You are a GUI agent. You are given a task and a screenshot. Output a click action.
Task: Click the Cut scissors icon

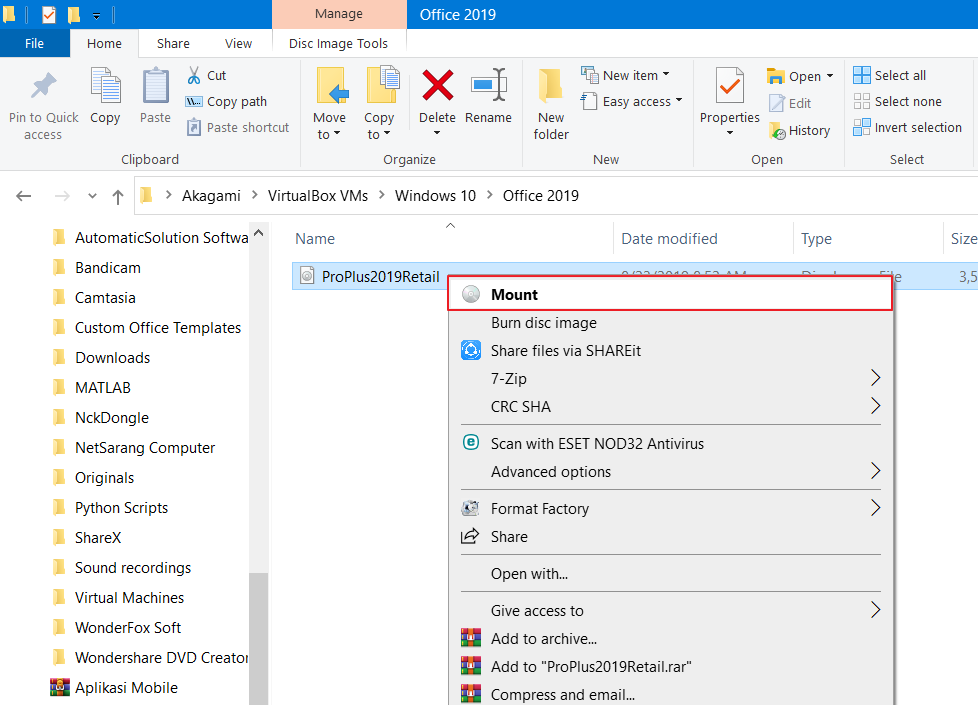pyautogui.click(x=194, y=75)
